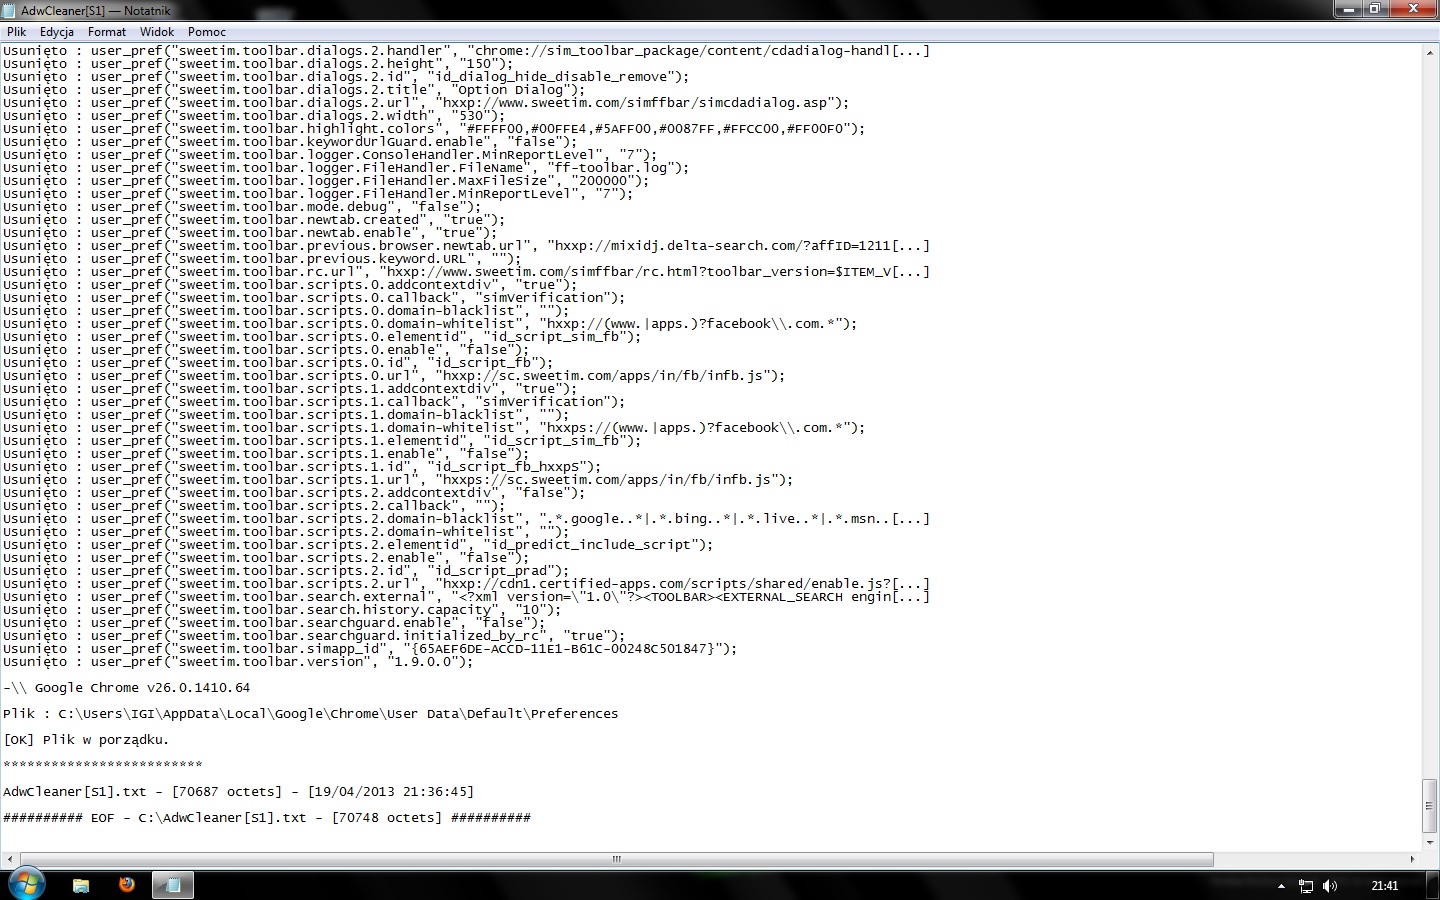Click the "EOF - C:\AdwCleaner[S1].txt" line
This screenshot has height=900, width=1440.
pos(267,818)
